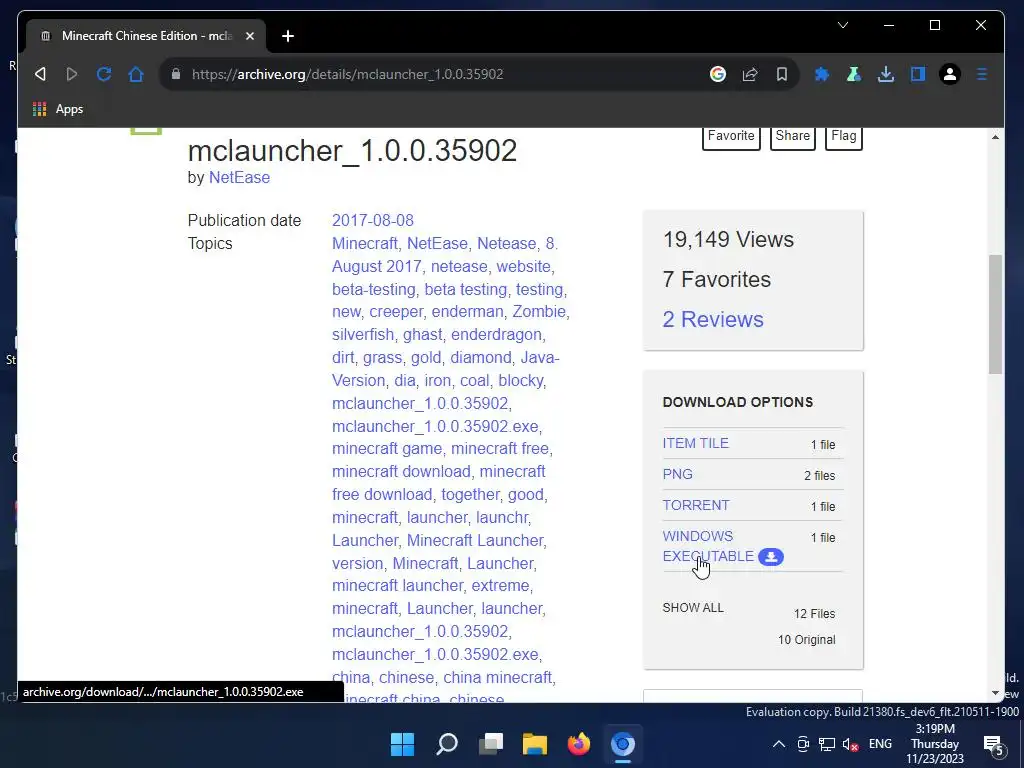
Task: Open the browser main menu icon
Action: pyautogui.click(x=982, y=74)
